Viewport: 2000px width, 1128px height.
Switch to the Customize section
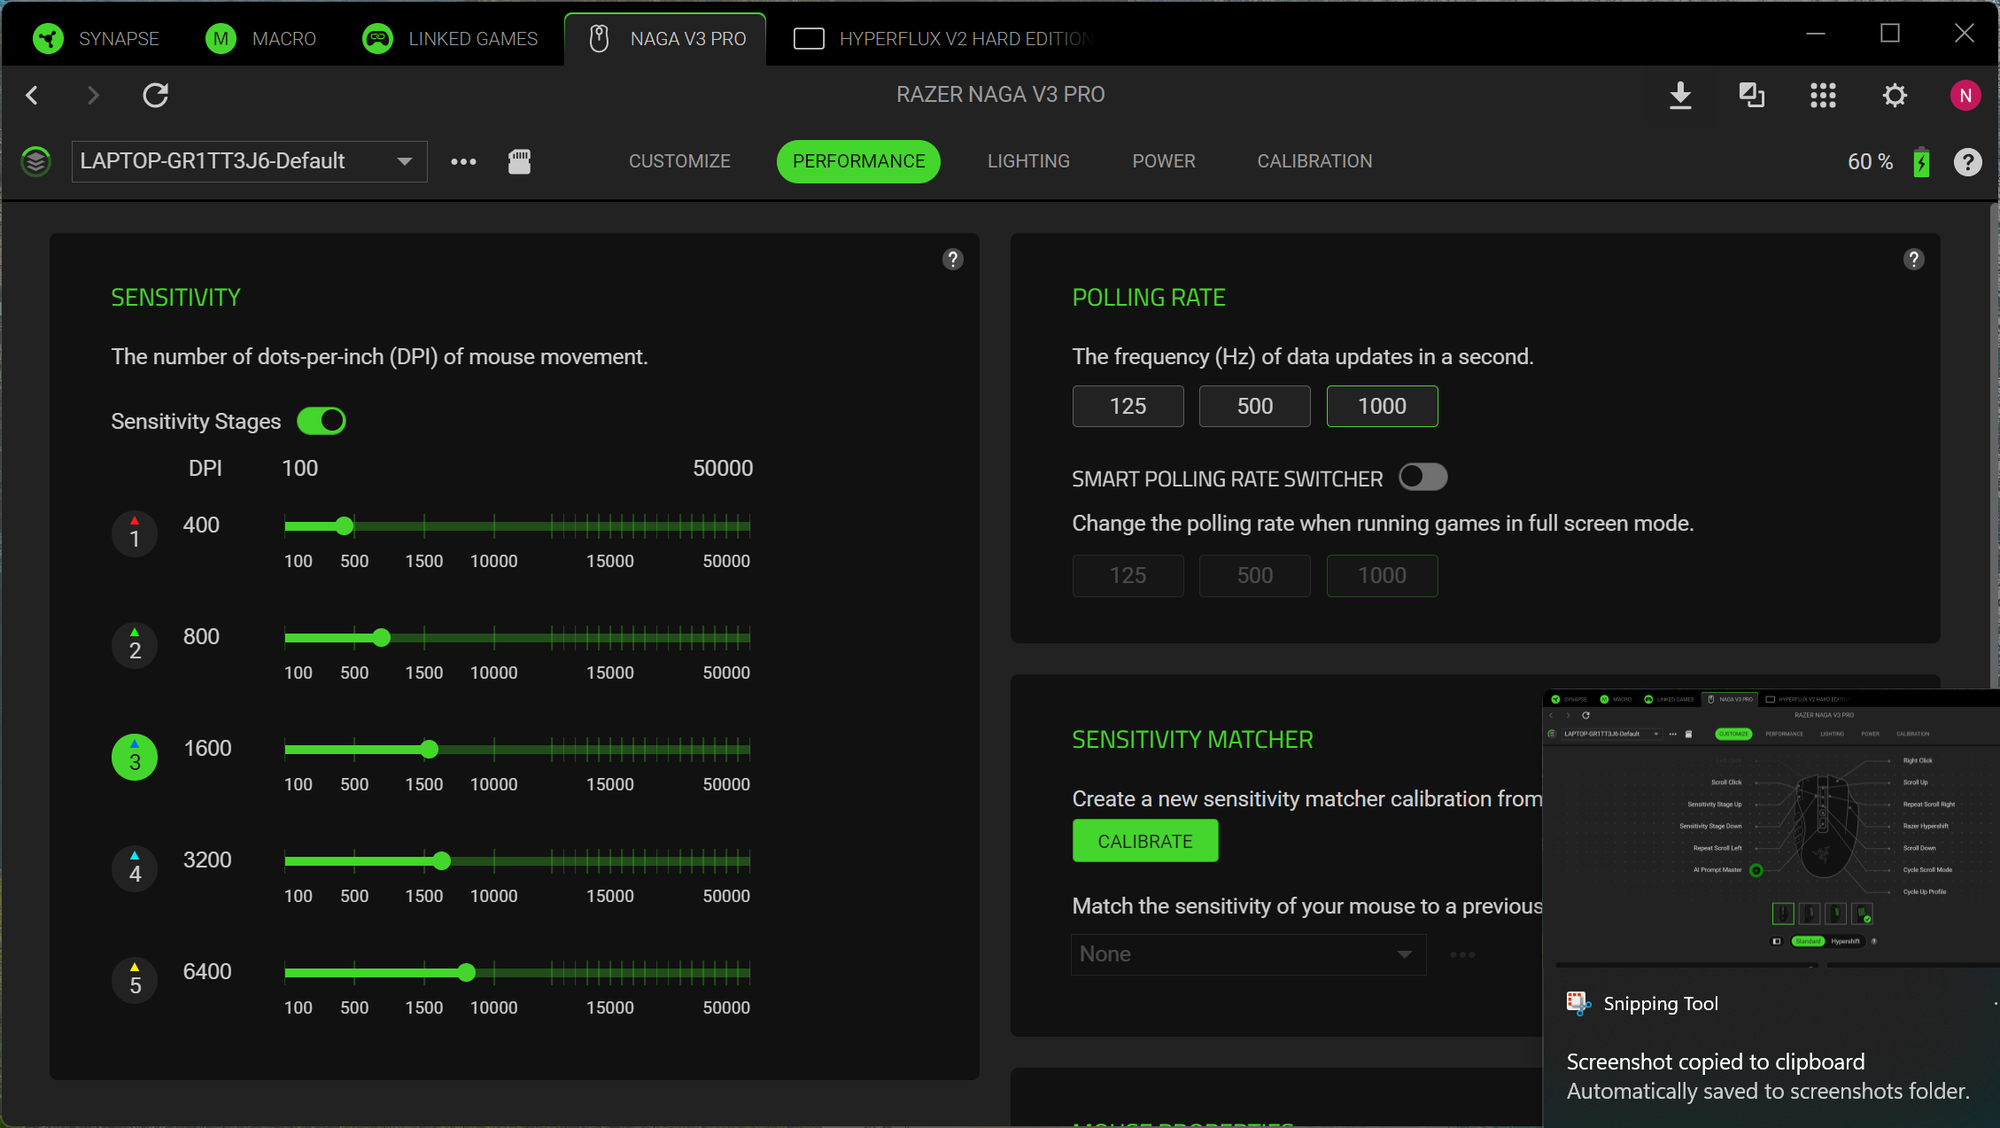[x=679, y=161]
